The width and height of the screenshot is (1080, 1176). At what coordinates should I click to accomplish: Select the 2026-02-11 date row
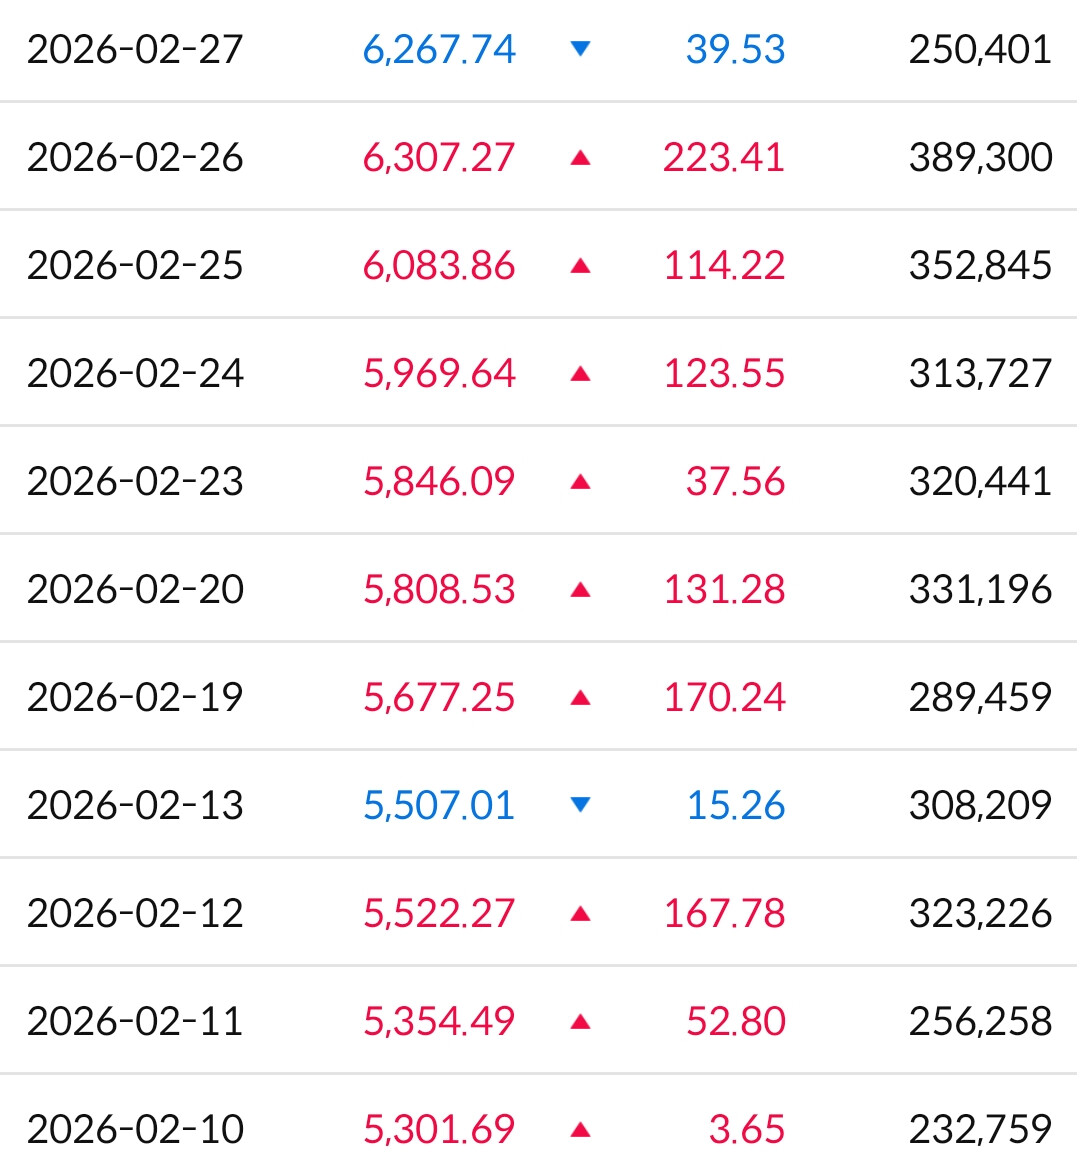click(x=540, y=1021)
